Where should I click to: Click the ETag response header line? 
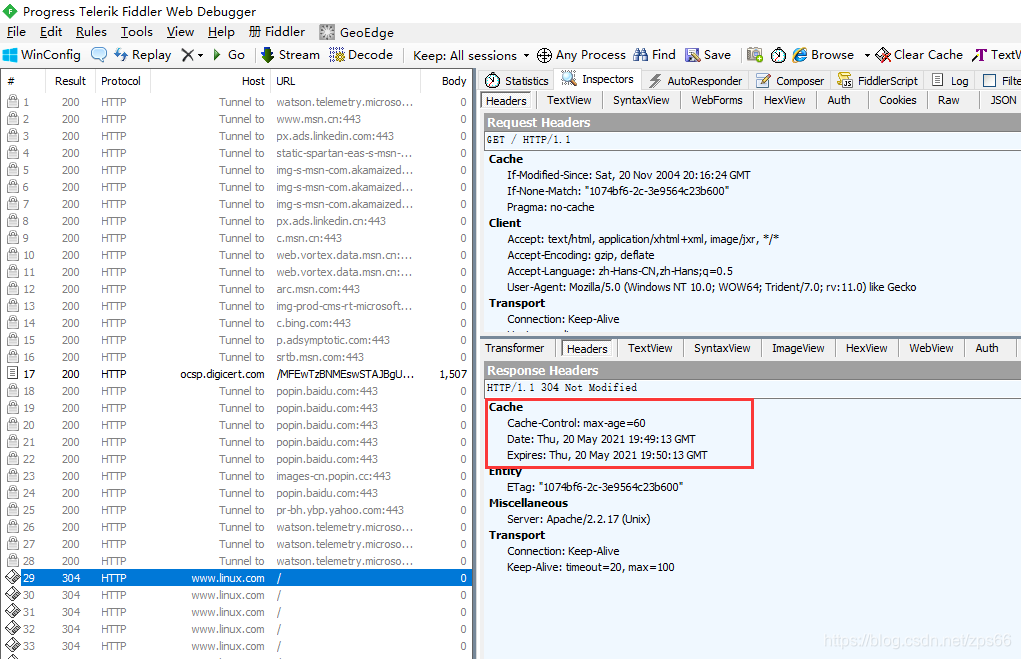click(x=594, y=487)
